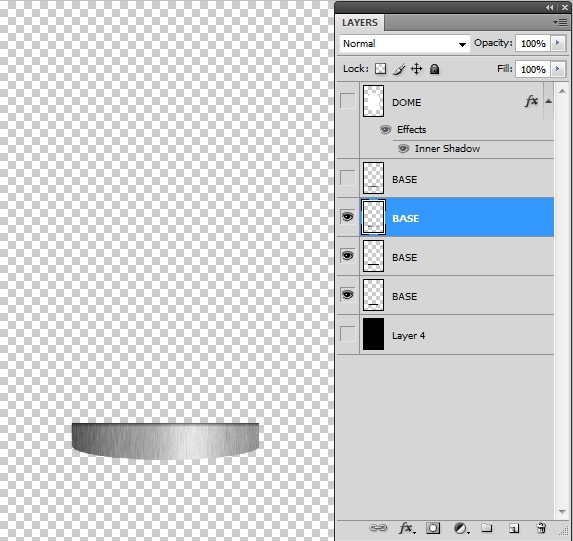The image size is (573, 541).
Task: Create a new layer
Action: pyautogui.click(x=514, y=528)
